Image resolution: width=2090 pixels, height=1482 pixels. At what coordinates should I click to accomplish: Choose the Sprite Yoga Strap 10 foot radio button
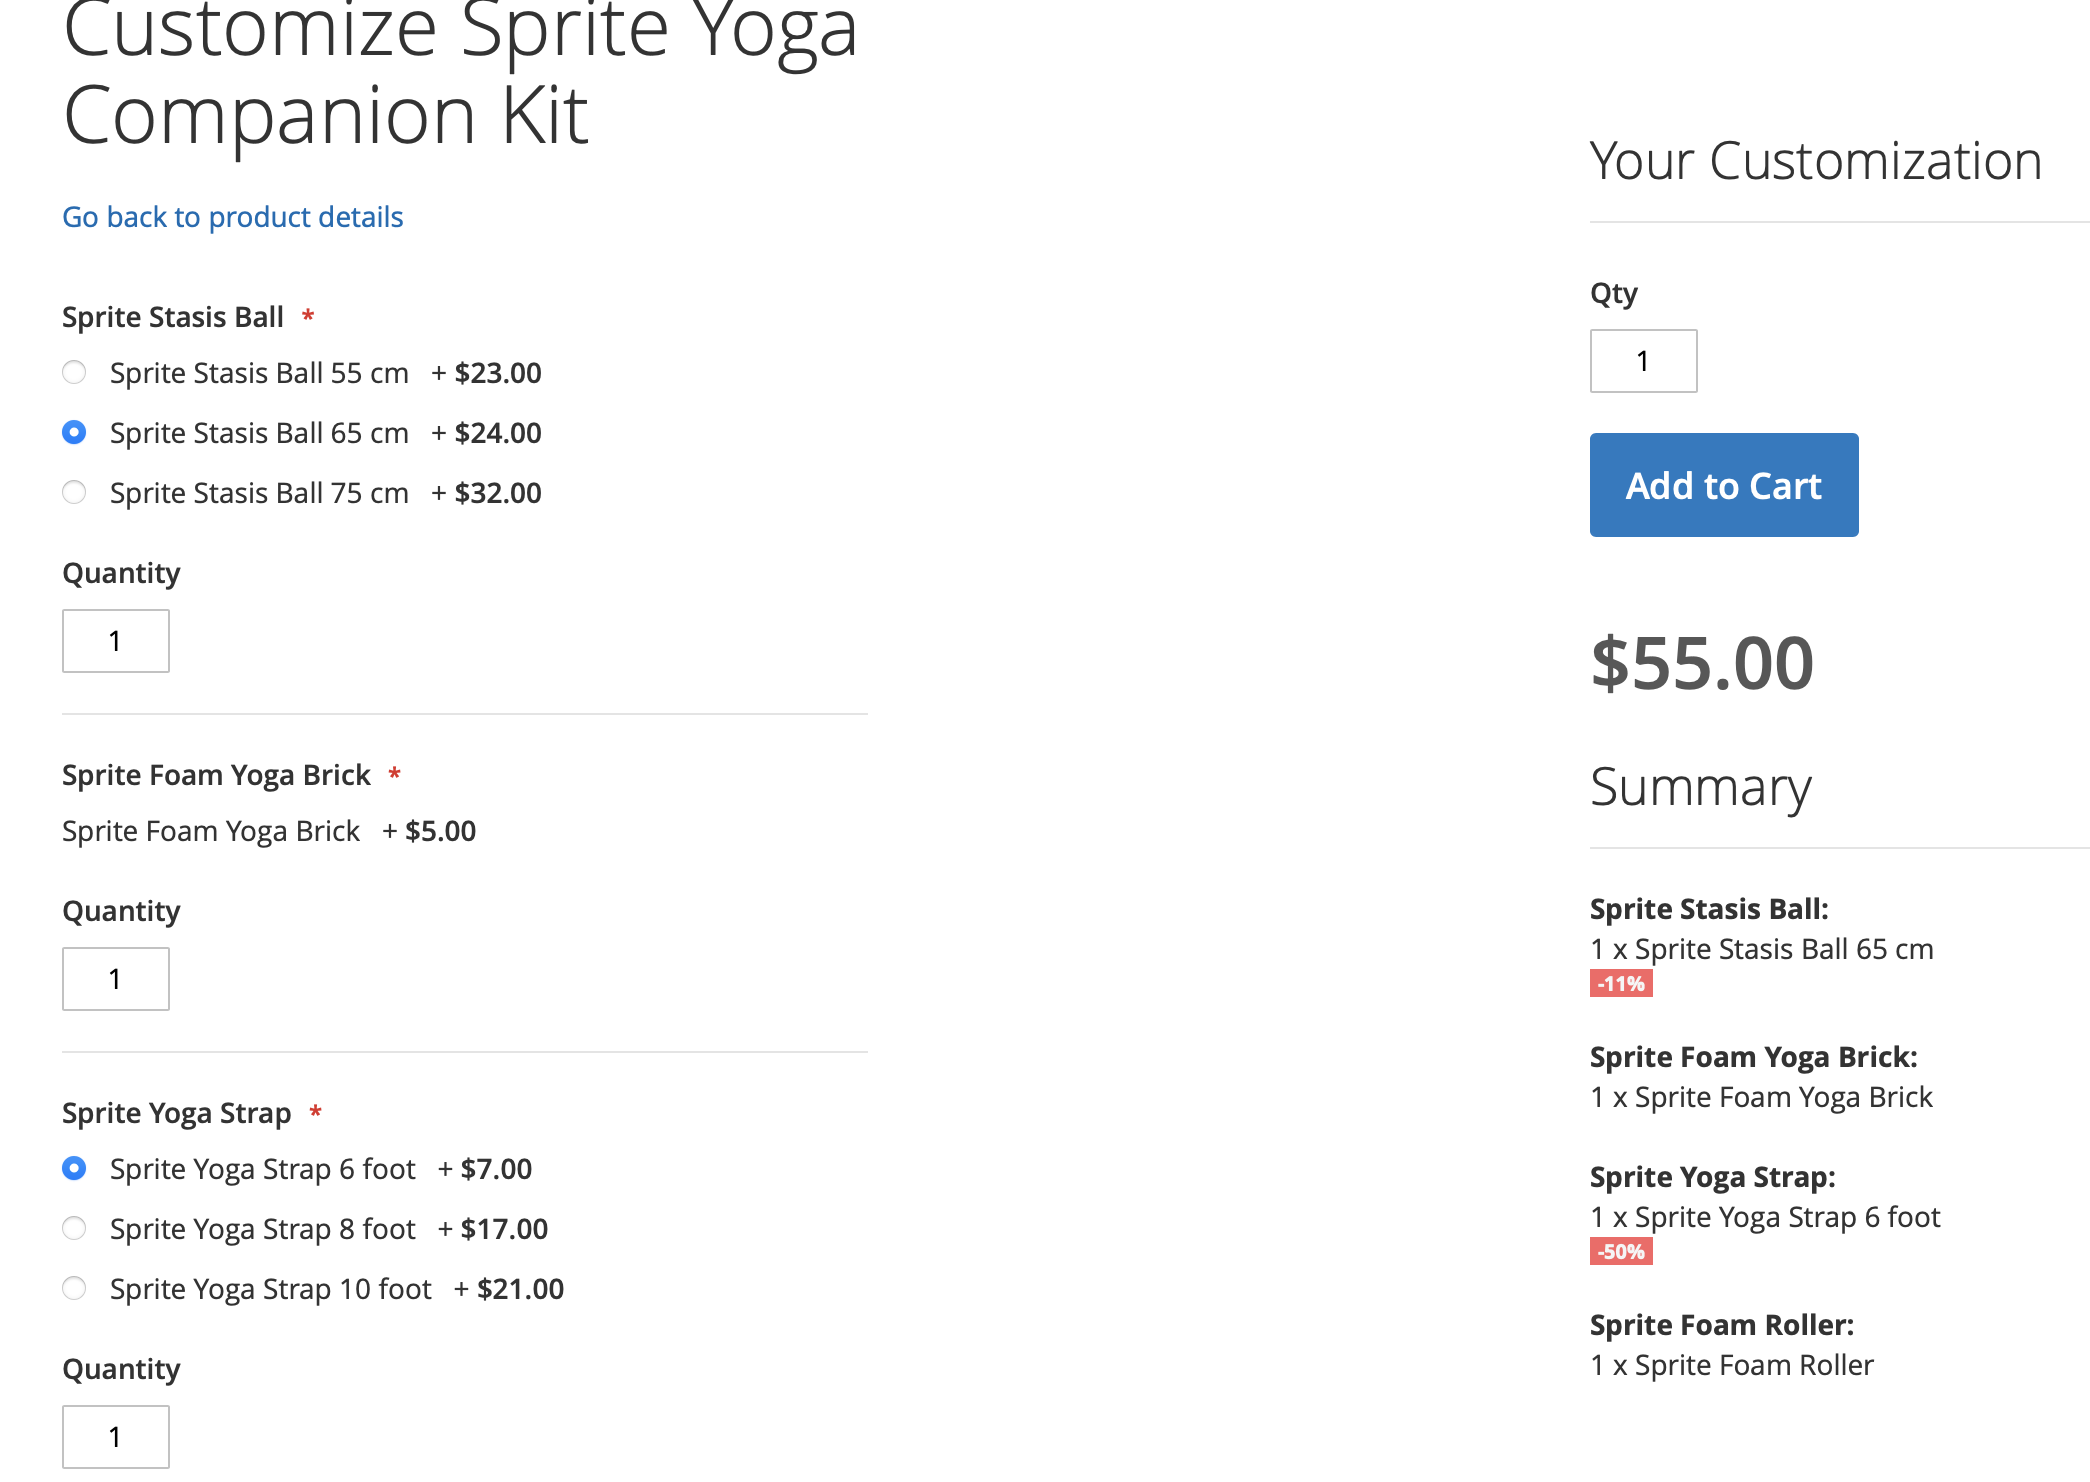click(74, 1289)
